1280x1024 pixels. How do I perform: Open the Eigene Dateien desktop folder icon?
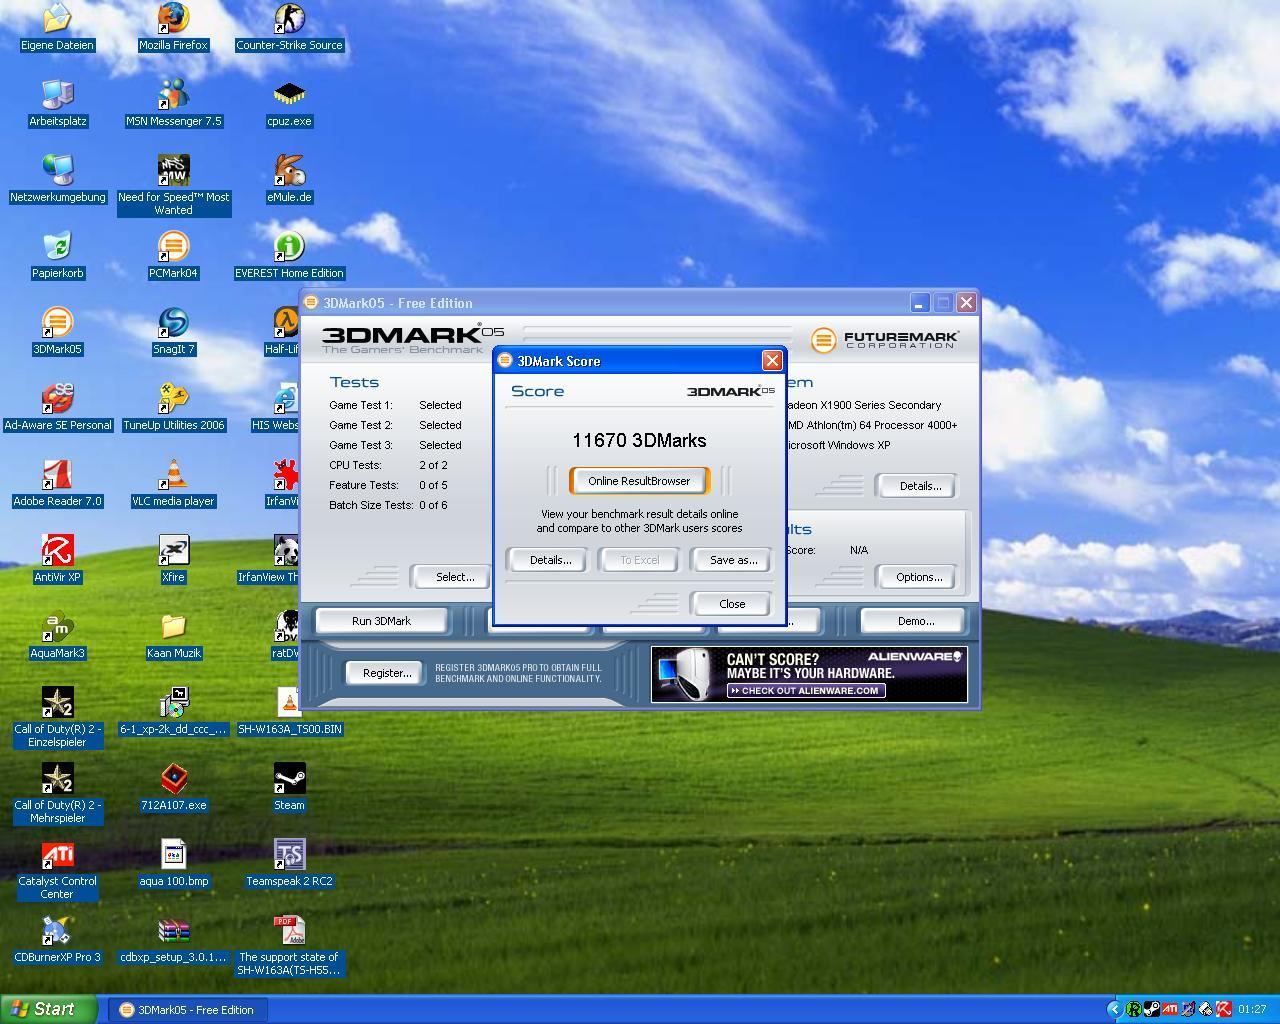pyautogui.click(x=57, y=18)
